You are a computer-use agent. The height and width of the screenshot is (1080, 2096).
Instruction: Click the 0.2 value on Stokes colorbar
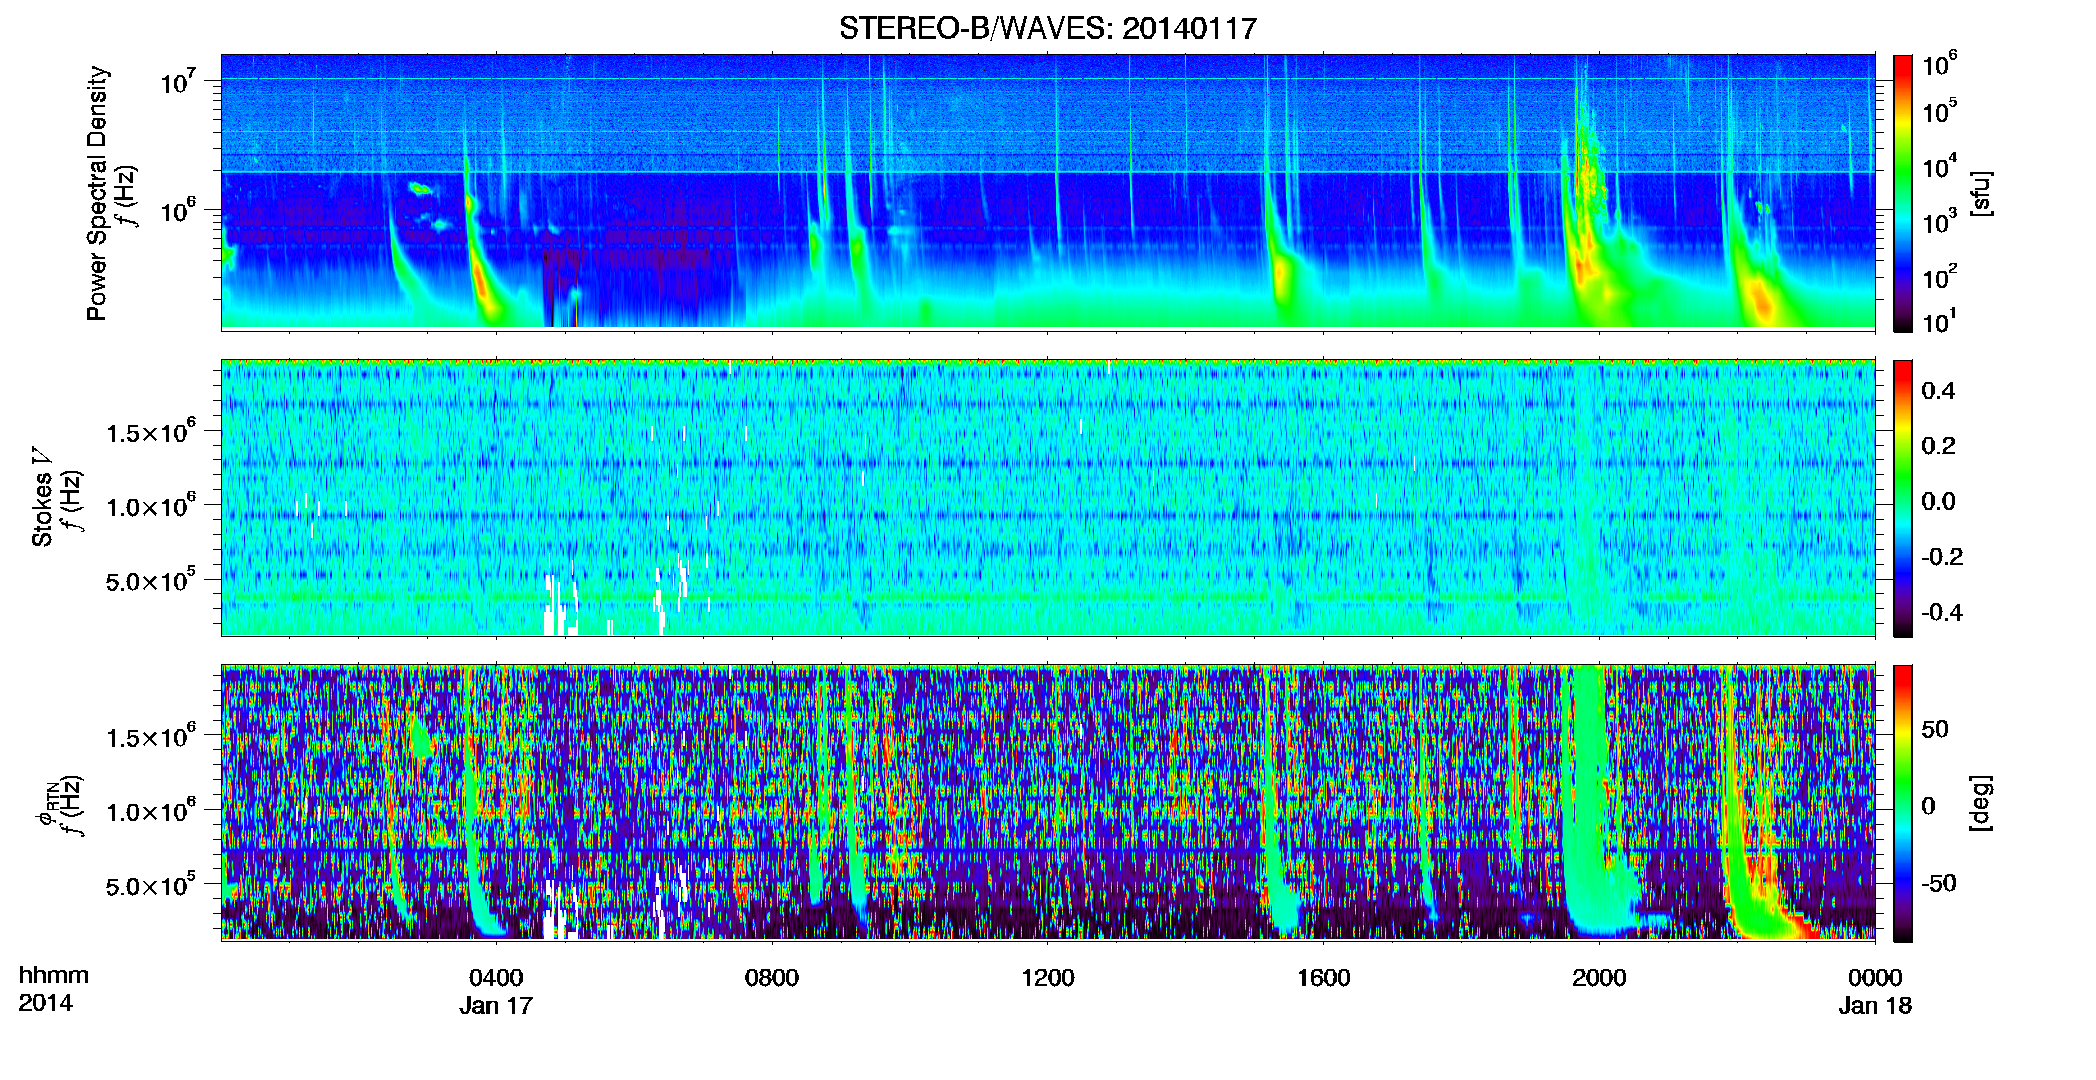(x=1938, y=446)
